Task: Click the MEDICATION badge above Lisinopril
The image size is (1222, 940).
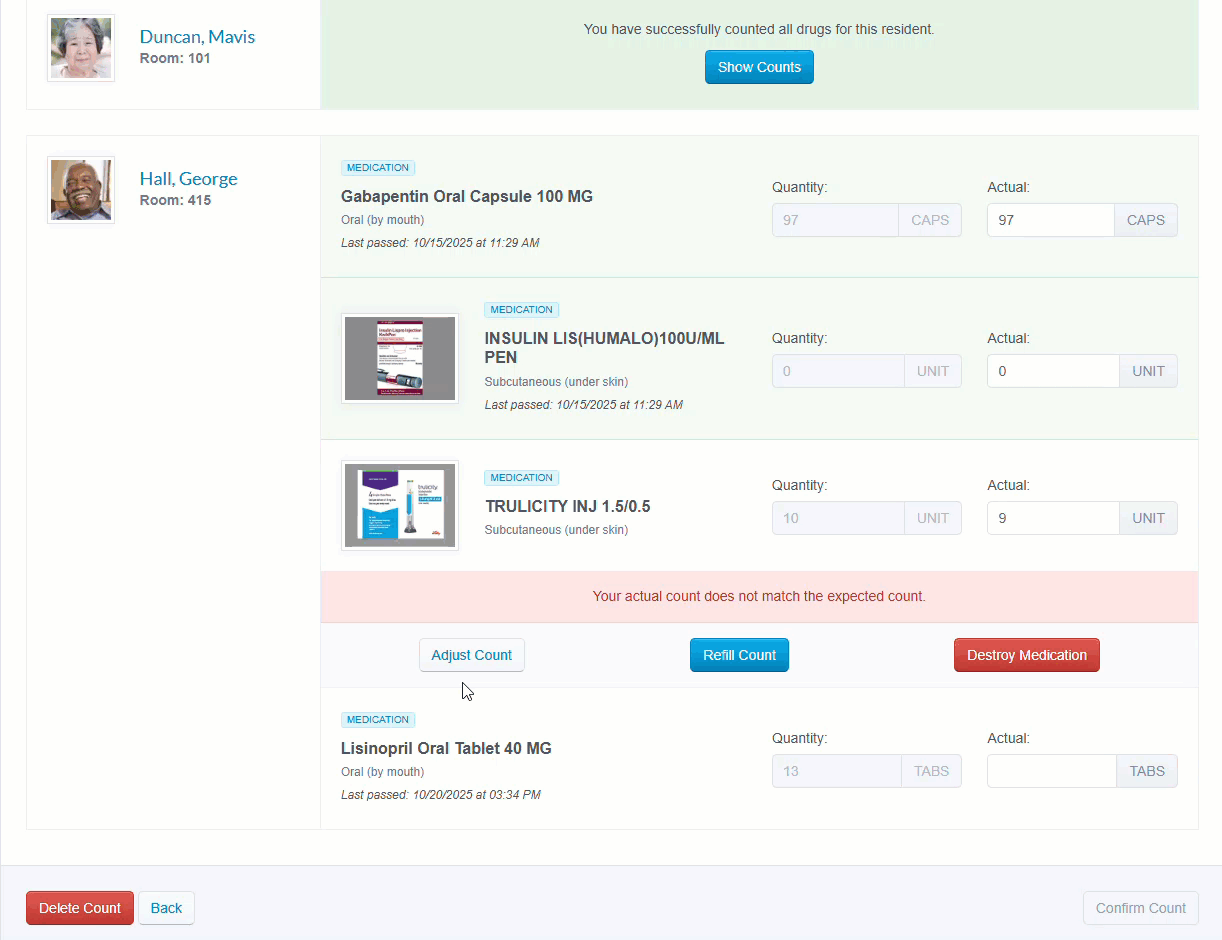Action: pyautogui.click(x=378, y=720)
